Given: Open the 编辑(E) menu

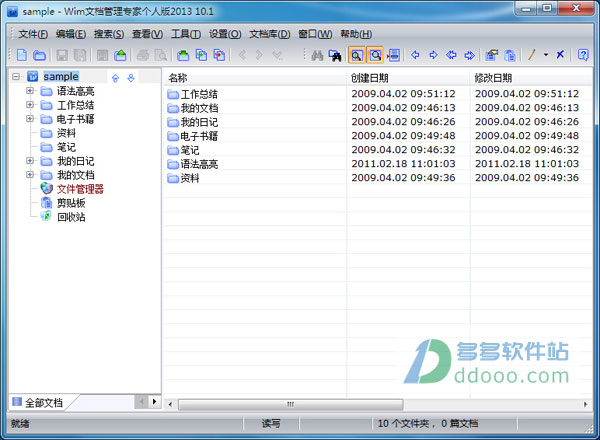Looking at the screenshot, I should tap(71, 34).
